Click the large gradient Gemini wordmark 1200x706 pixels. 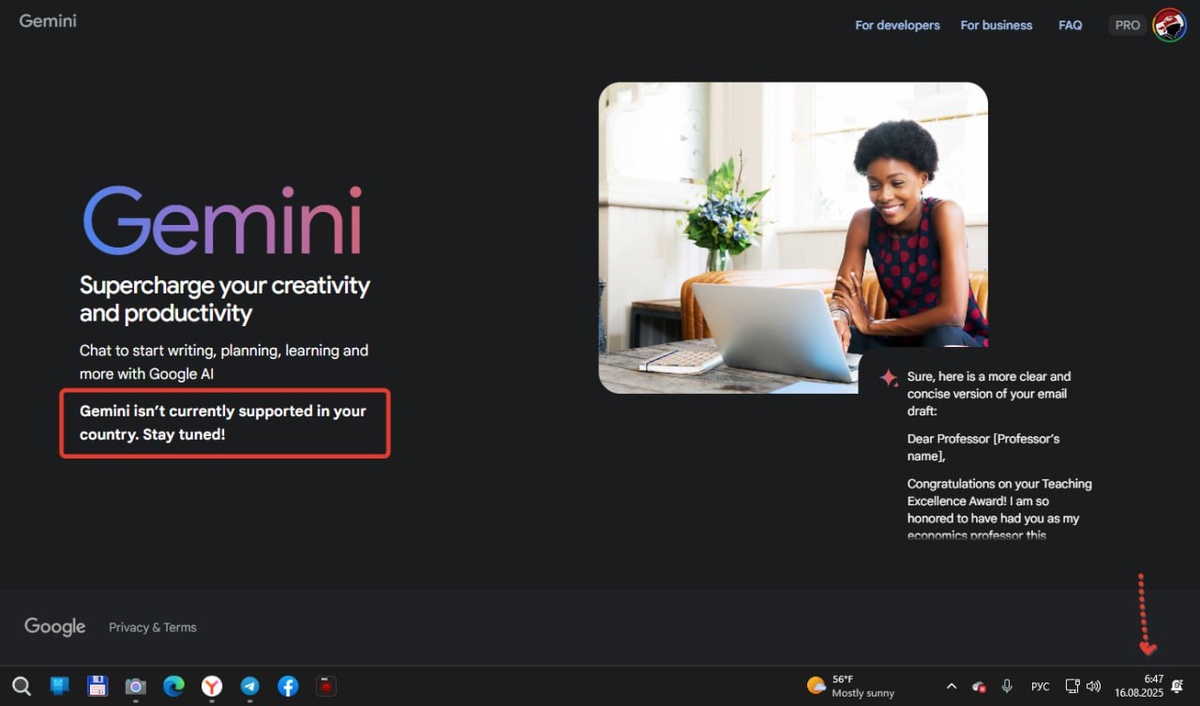click(x=222, y=221)
